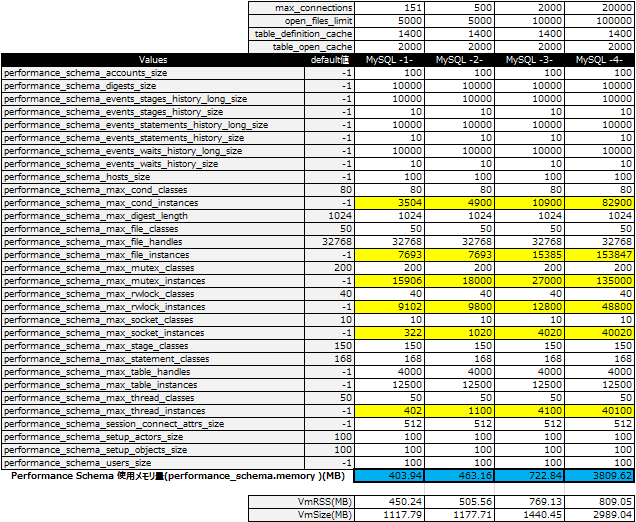Screen dimensions: 636x522
Task: Click blue memory cell 722.84
Action: click(x=529, y=476)
